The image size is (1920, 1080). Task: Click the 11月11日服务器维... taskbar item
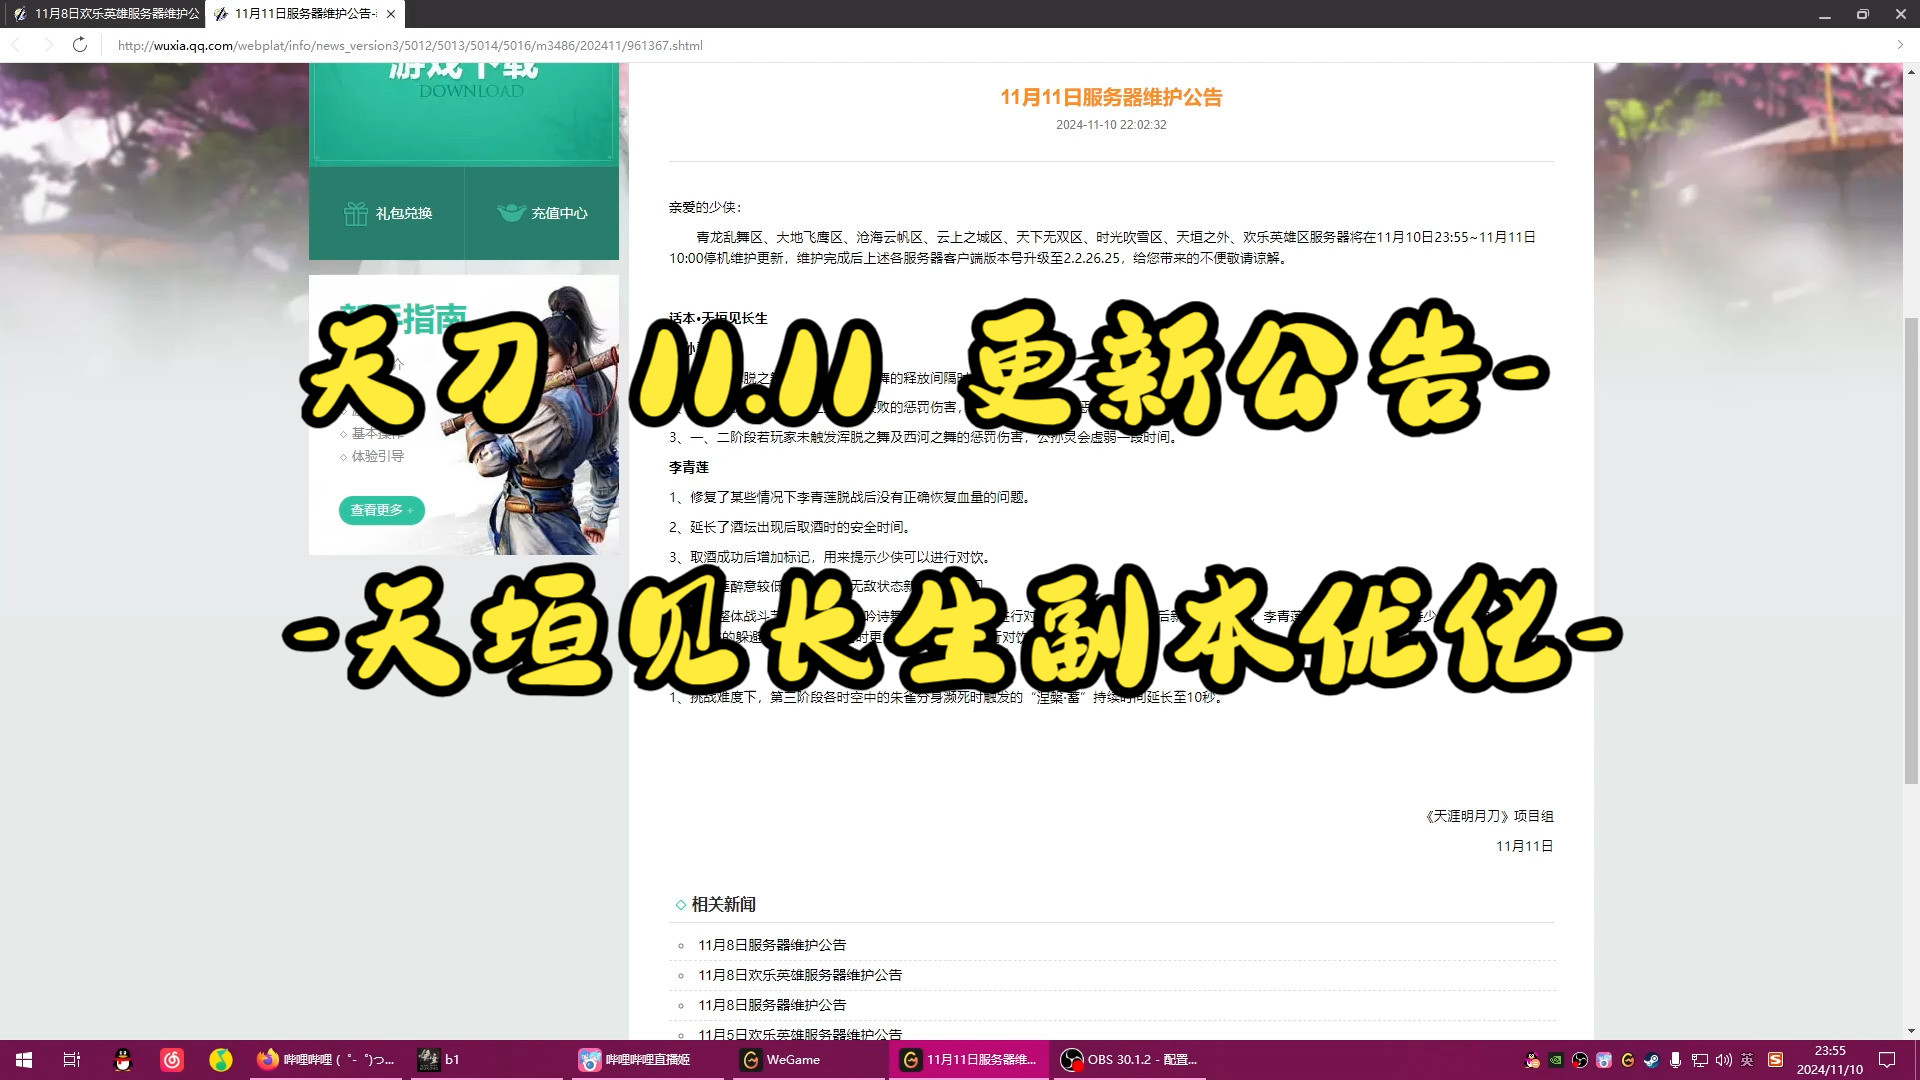[x=969, y=1060]
